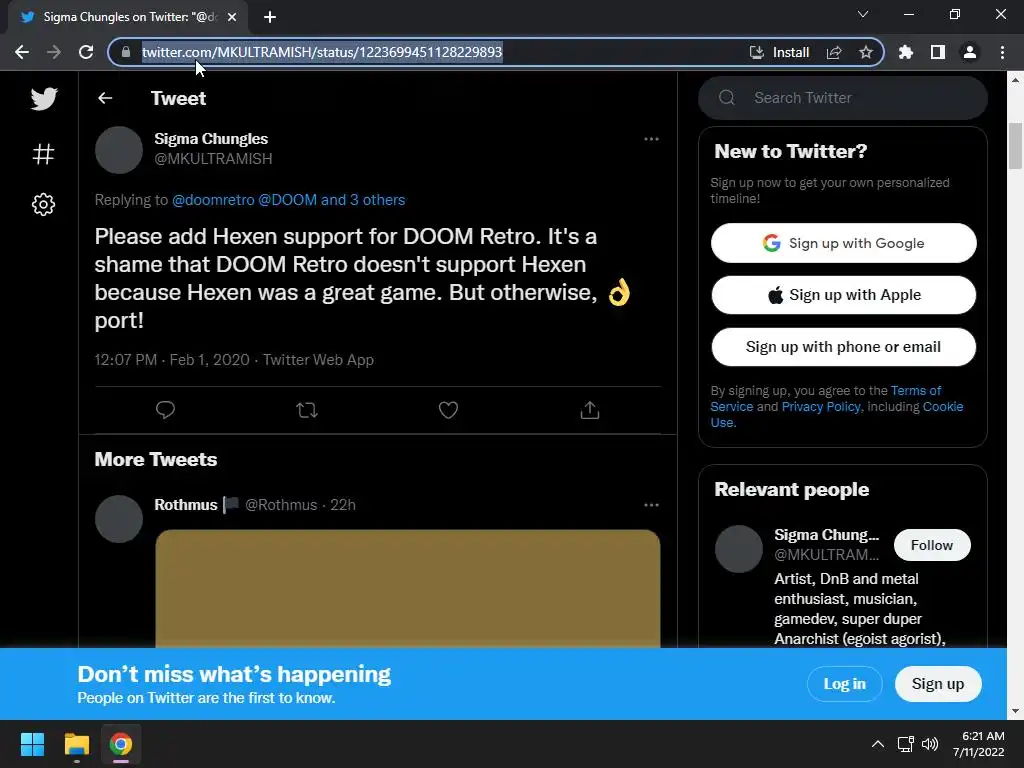Click the Chrome icon in the taskbar
This screenshot has height=768, width=1024.
121,744
